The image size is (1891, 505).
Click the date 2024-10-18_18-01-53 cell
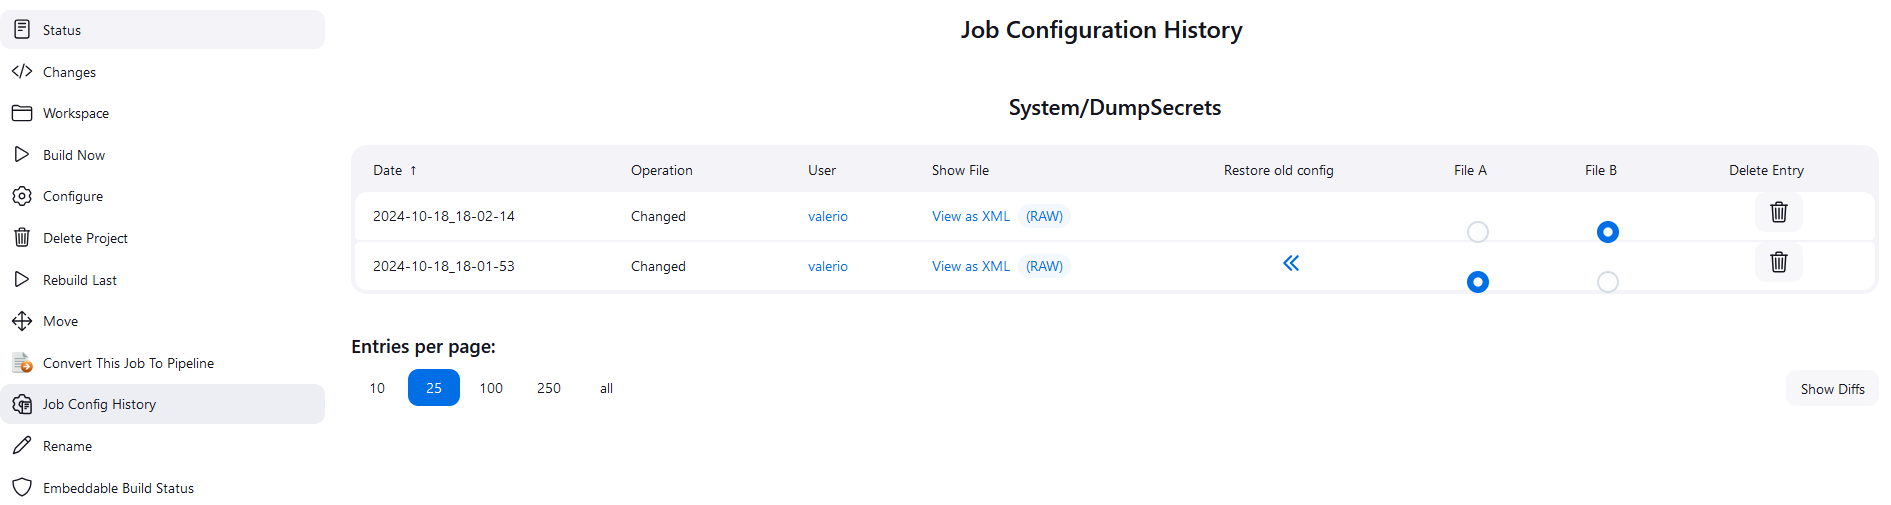(444, 266)
